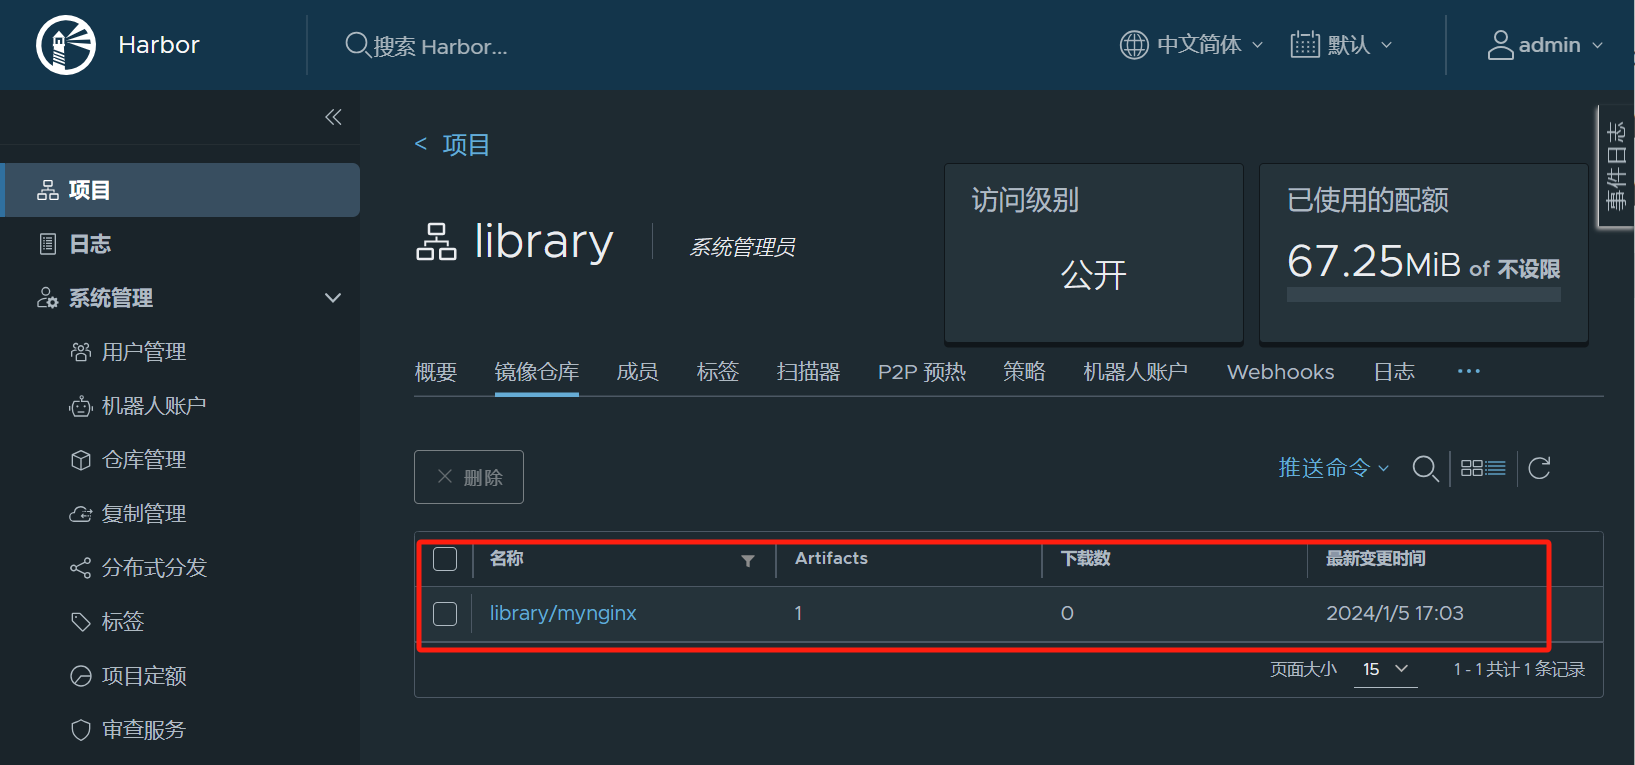The height and width of the screenshot is (765, 1635).
Task: Click the 删除 button
Action: (469, 477)
